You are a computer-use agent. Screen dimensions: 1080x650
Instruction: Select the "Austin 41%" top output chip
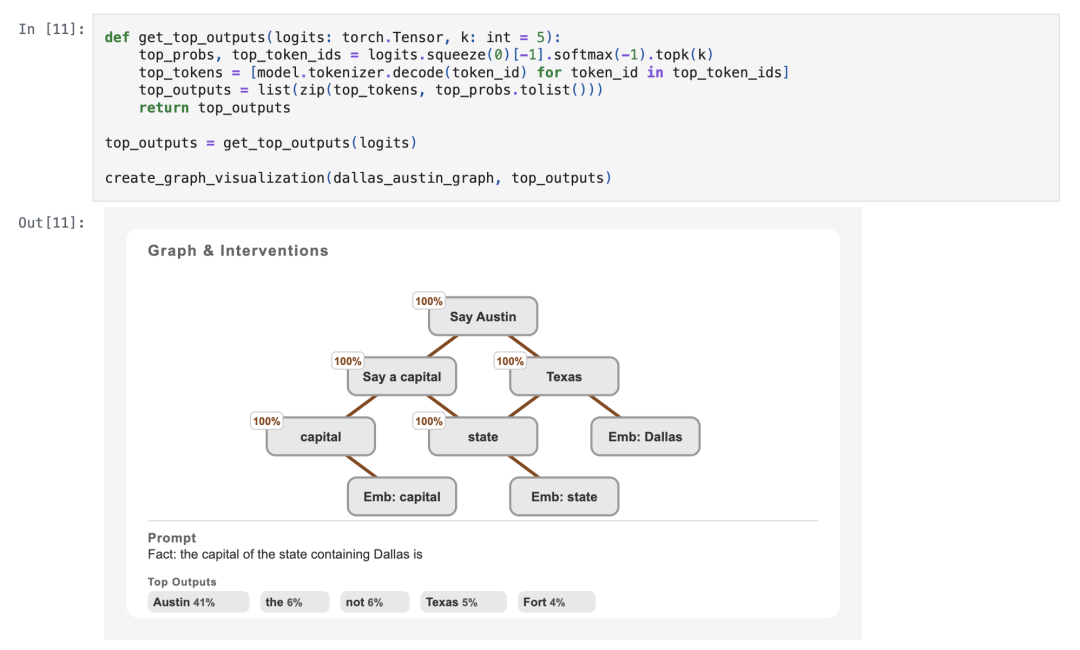click(198, 602)
